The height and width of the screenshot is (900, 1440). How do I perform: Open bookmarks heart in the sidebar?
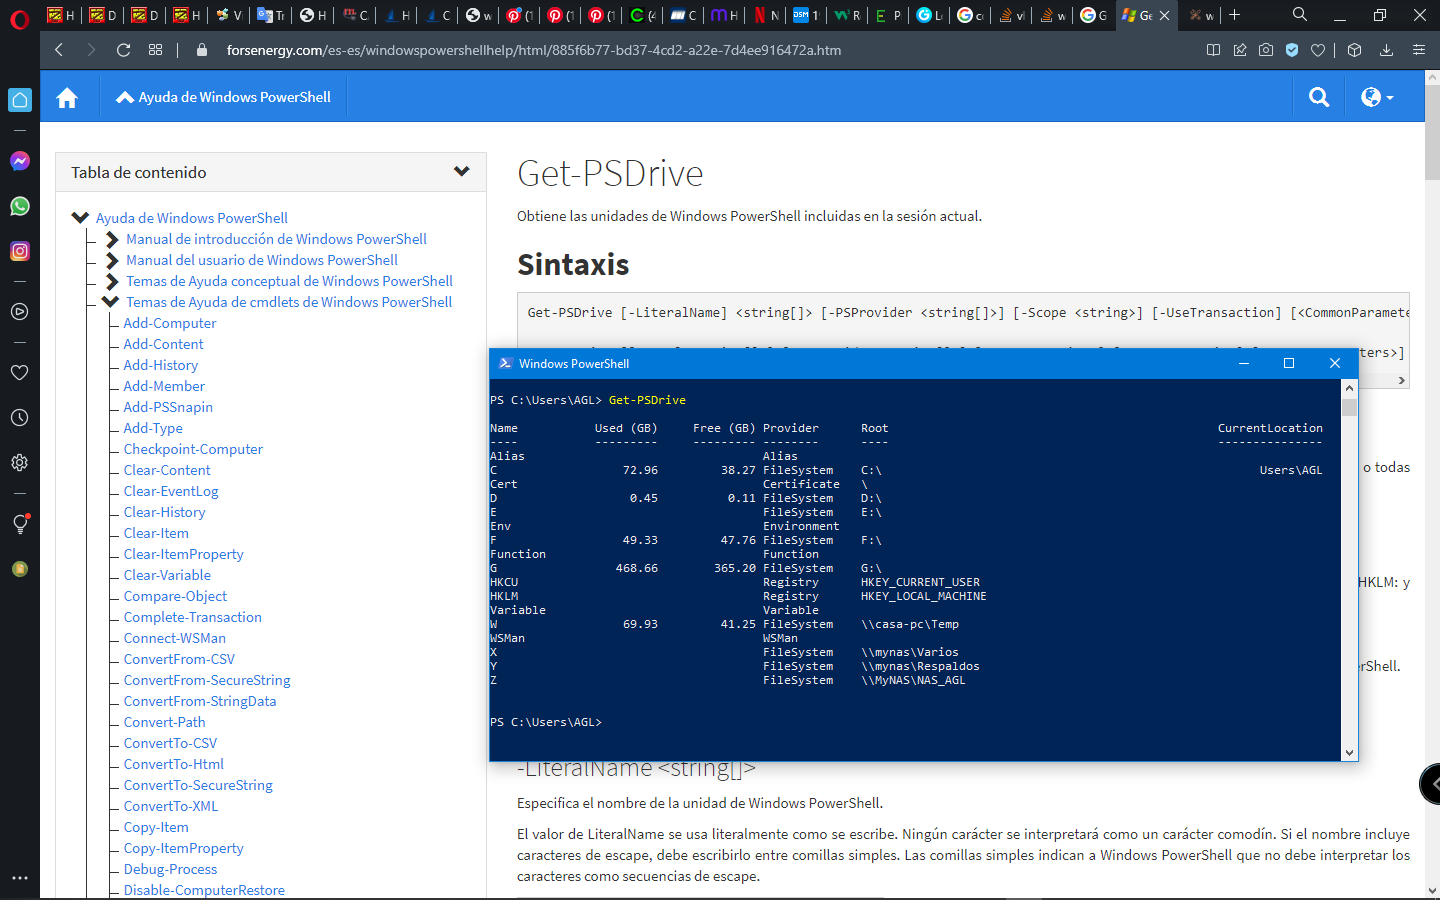[19, 372]
